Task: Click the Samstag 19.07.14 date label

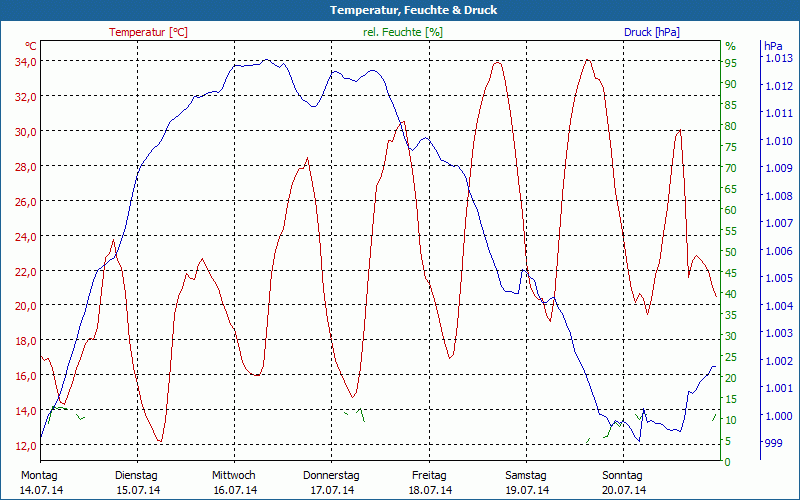Action: [x=526, y=482]
